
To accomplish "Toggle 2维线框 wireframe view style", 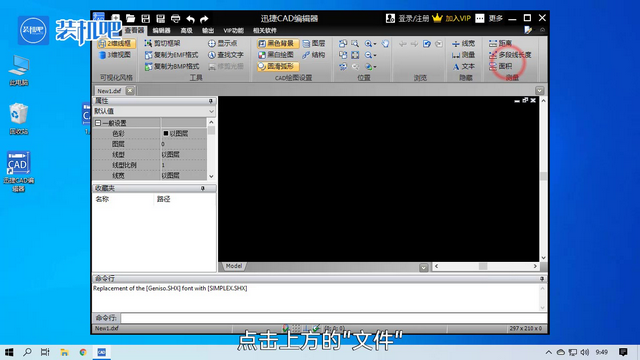I will (116, 43).
